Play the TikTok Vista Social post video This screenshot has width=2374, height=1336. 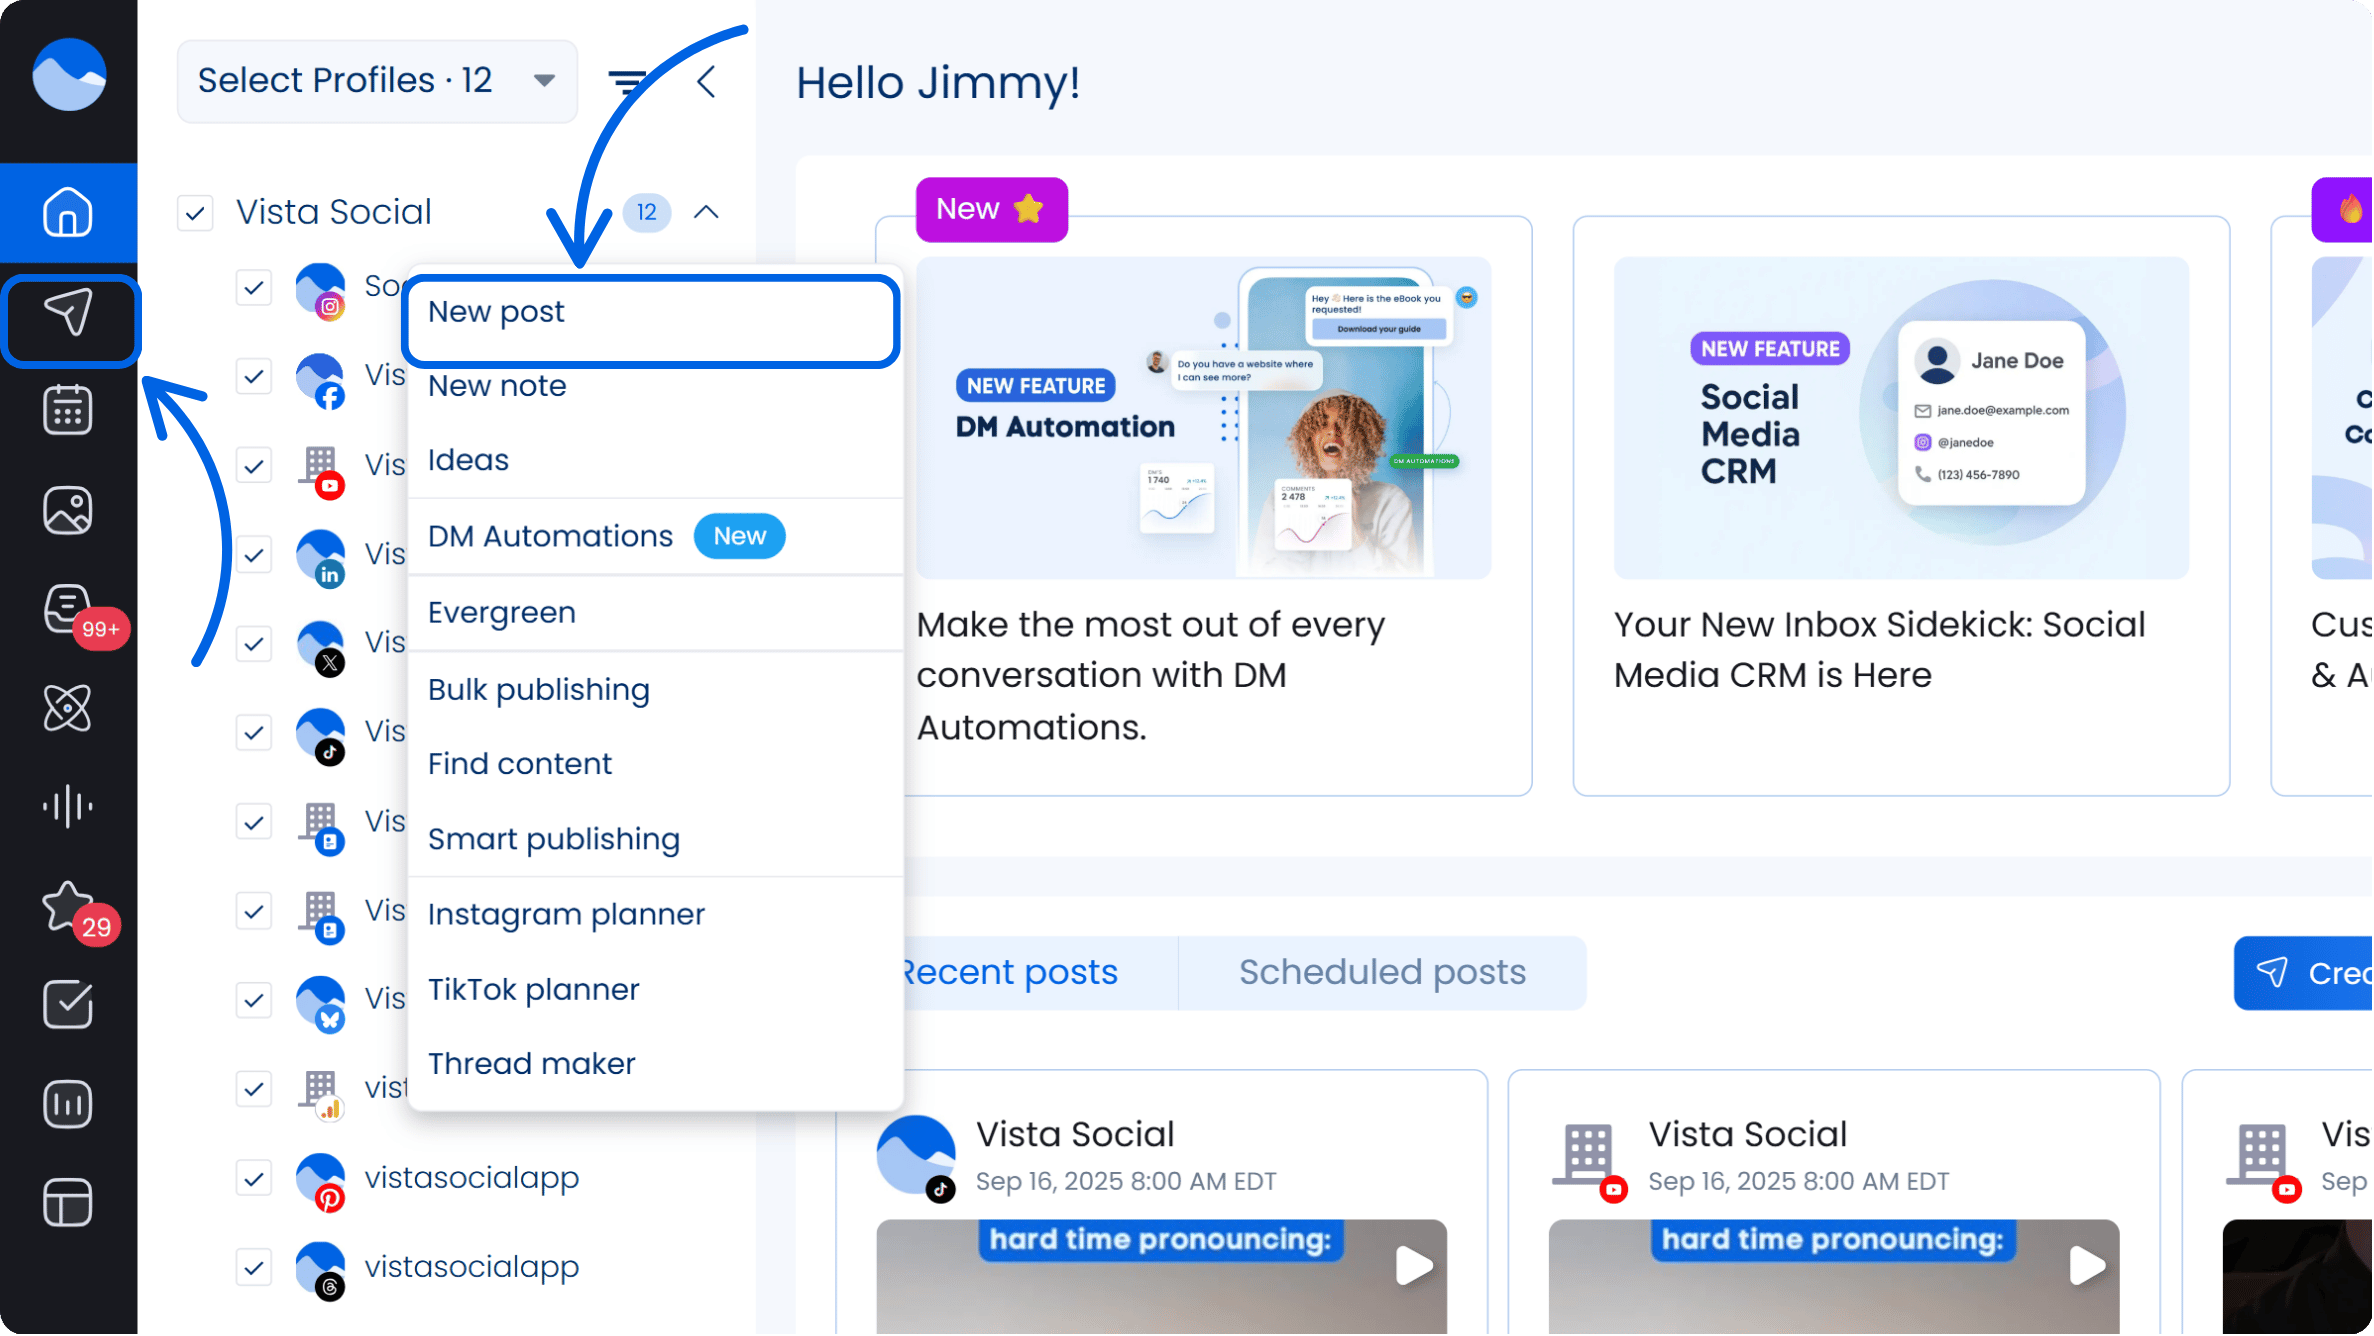pyautogui.click(x=1414, y=1266)
